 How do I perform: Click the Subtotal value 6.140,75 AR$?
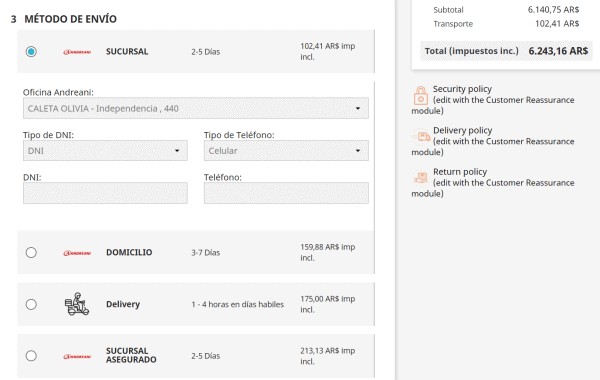[x=553, y=10]
